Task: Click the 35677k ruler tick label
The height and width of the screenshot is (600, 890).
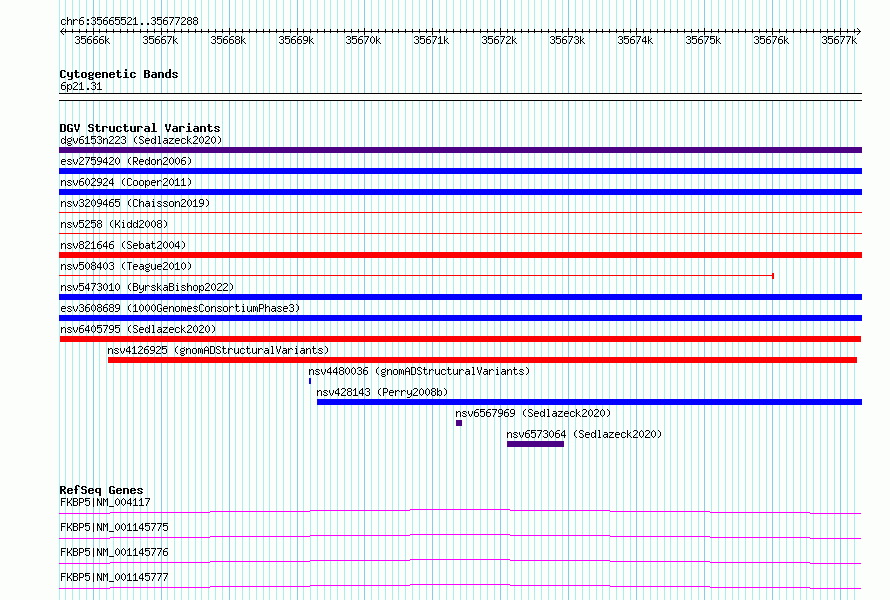Action: [x=839, y=40]
